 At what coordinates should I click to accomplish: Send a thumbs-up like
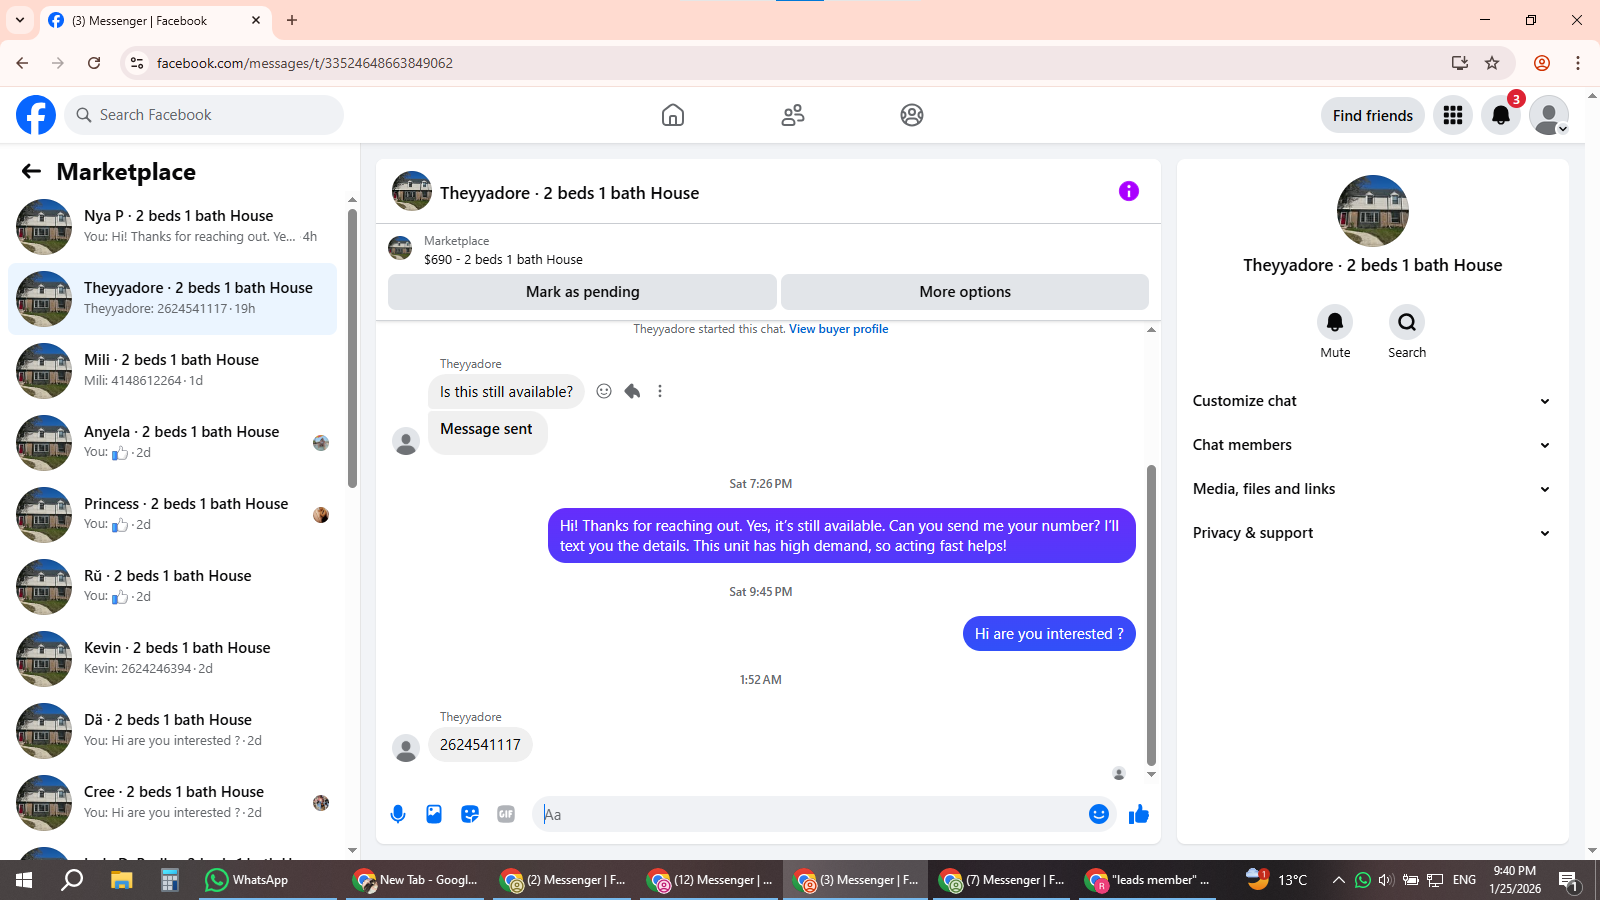point(1139,814)
